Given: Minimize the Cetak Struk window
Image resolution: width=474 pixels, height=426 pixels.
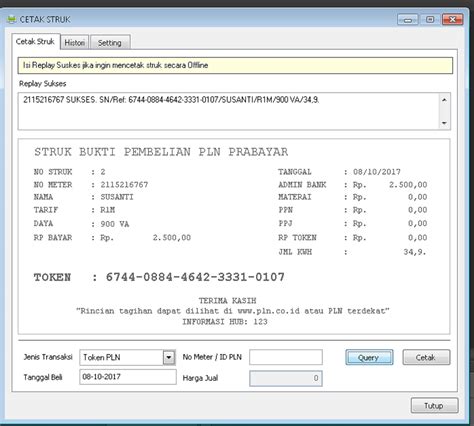Looking at the screenshot, I should tap(408, 20).
